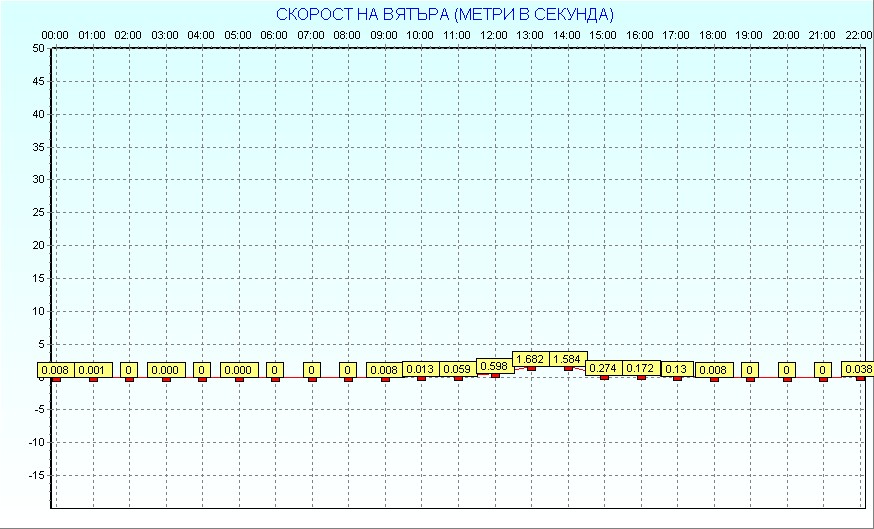Viewport: 874px width, 529px height.
Task: Select the 0.038 label at right edge
Action: [x=857, y=370]
